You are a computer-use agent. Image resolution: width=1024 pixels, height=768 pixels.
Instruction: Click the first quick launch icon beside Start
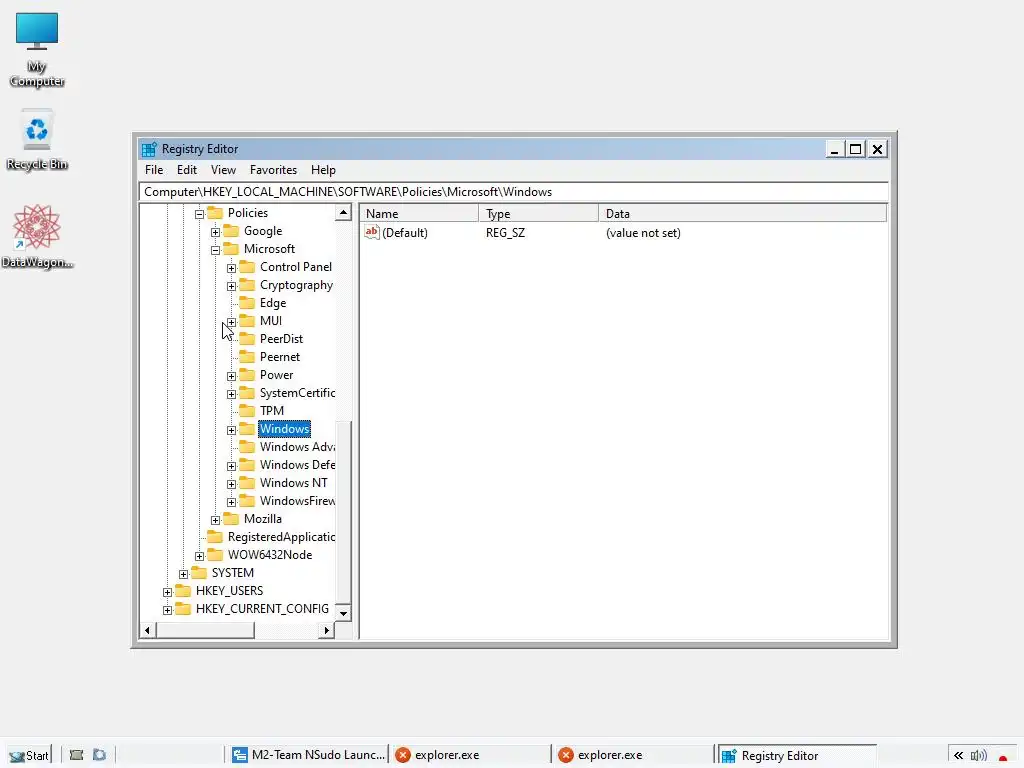(x=76, y=755)
